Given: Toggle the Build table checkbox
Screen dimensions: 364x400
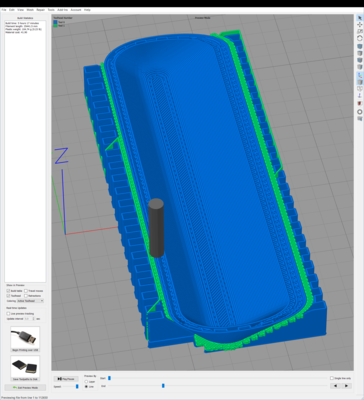Looking at the screenshot, I should pyautogui.click(x=8, y=291).
